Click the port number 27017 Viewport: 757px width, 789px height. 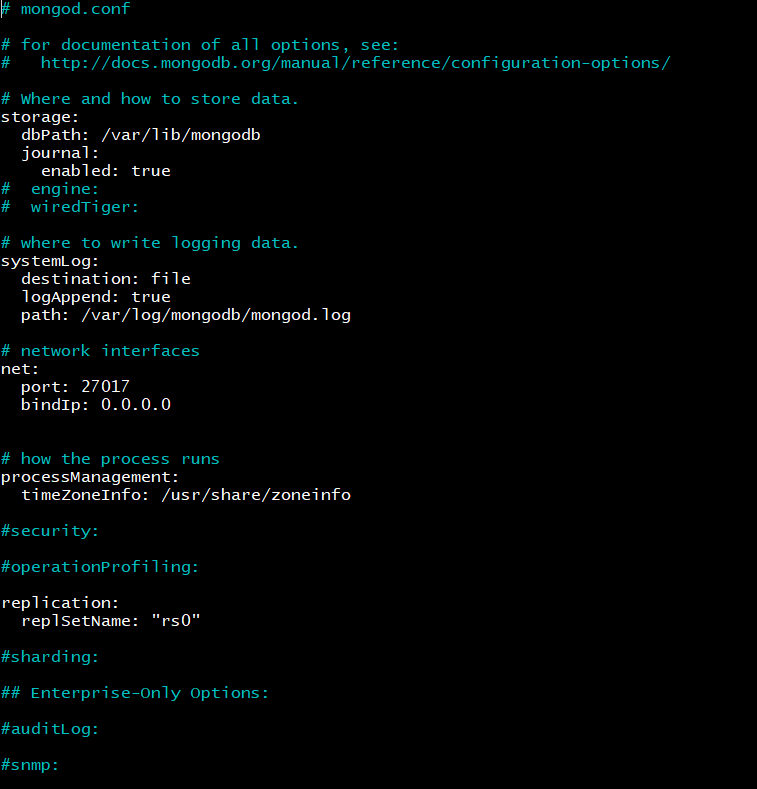[105, 387]
